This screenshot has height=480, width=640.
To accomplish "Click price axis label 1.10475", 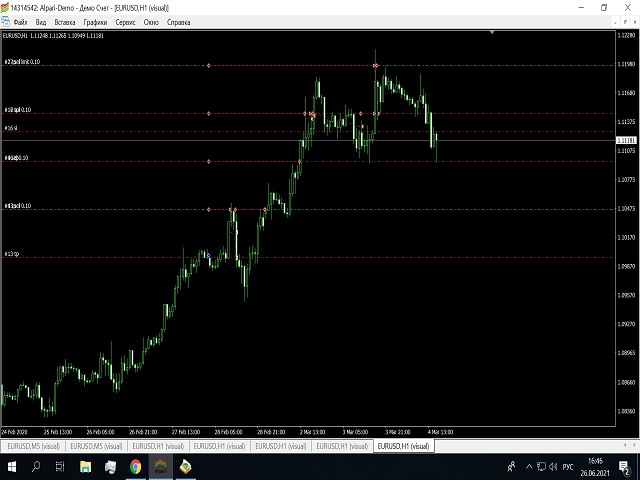I will click(x=627, y=209).
